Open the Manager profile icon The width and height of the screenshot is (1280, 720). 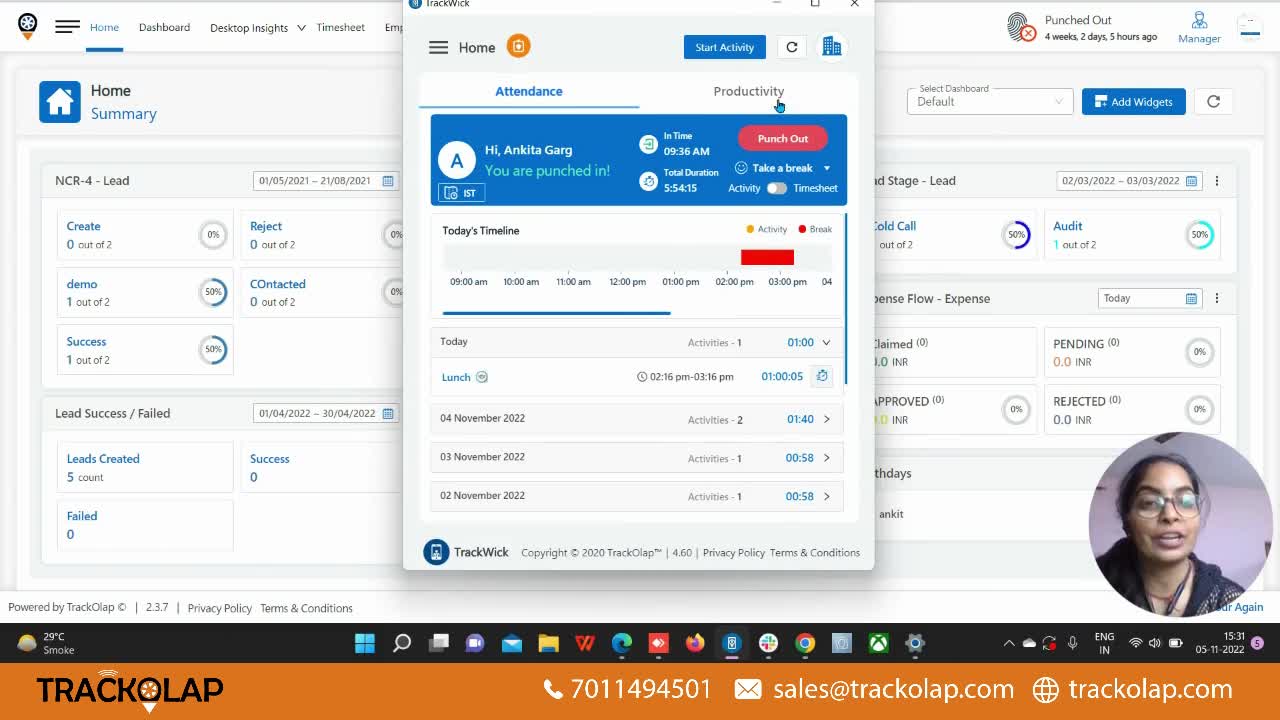(1199, 20)
